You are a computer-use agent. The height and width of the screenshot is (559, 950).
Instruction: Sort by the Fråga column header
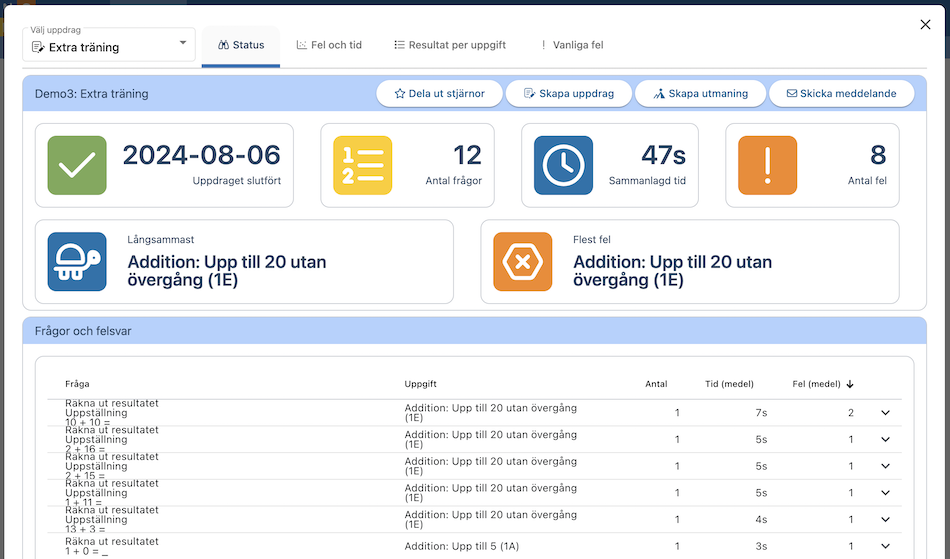77,384
